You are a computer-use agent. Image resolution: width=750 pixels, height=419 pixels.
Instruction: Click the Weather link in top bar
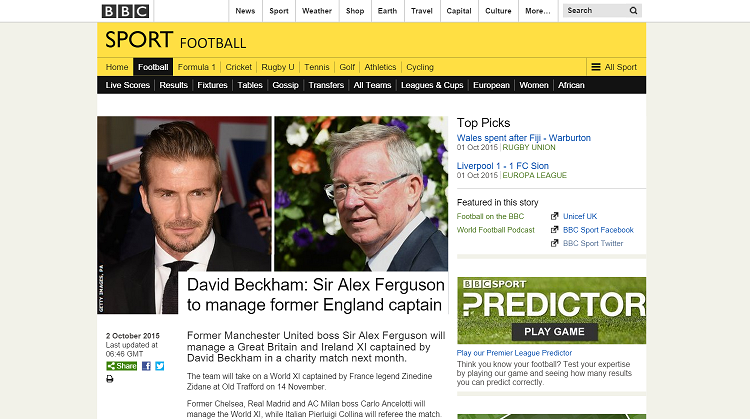[317, 11]
